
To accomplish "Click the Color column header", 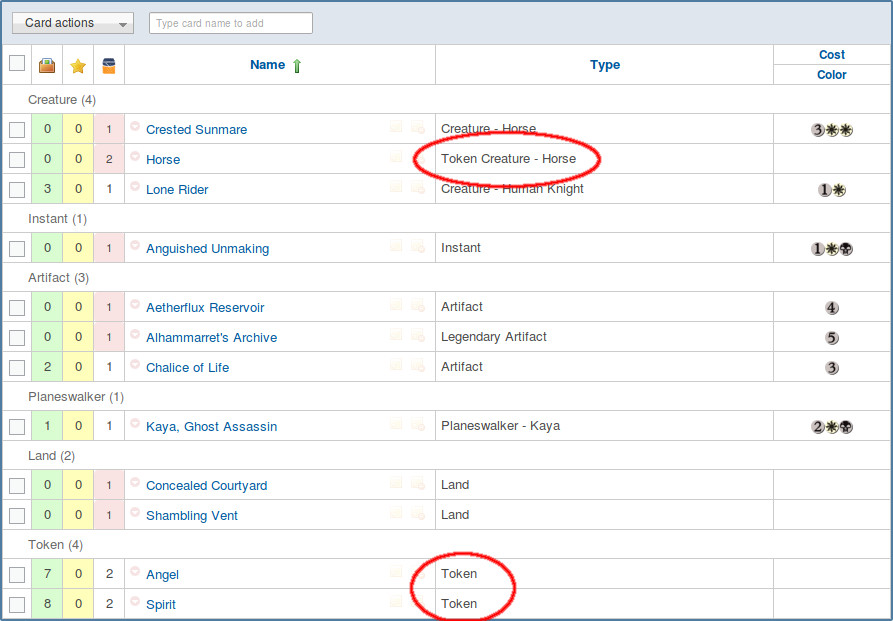I will click(x=831, y=75).
